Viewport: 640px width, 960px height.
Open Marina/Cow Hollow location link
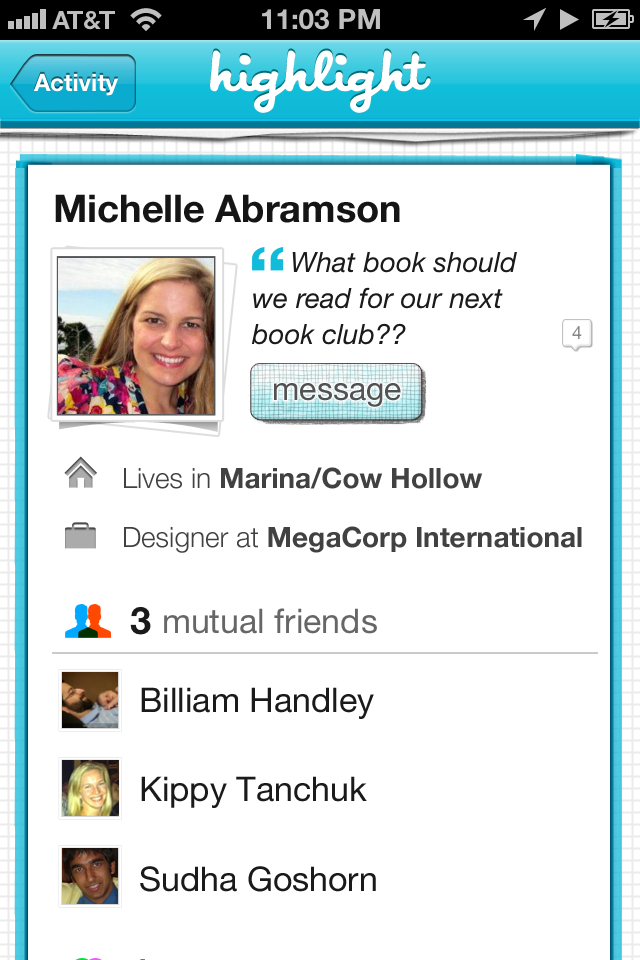(x=351, y=479)
